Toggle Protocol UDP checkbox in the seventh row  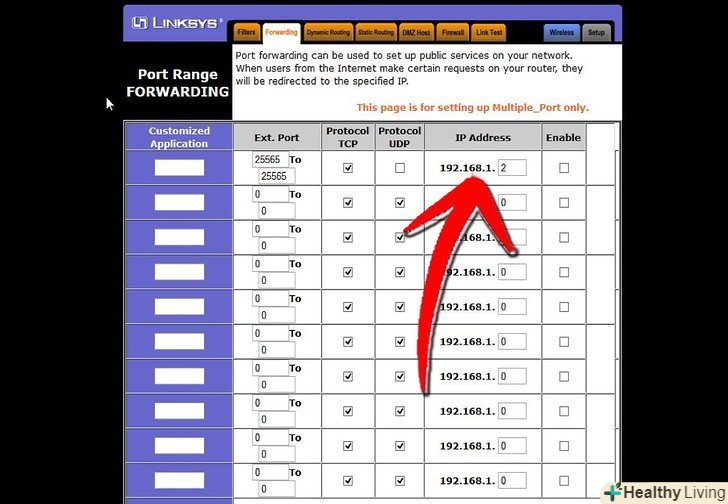tap(400, 377)
